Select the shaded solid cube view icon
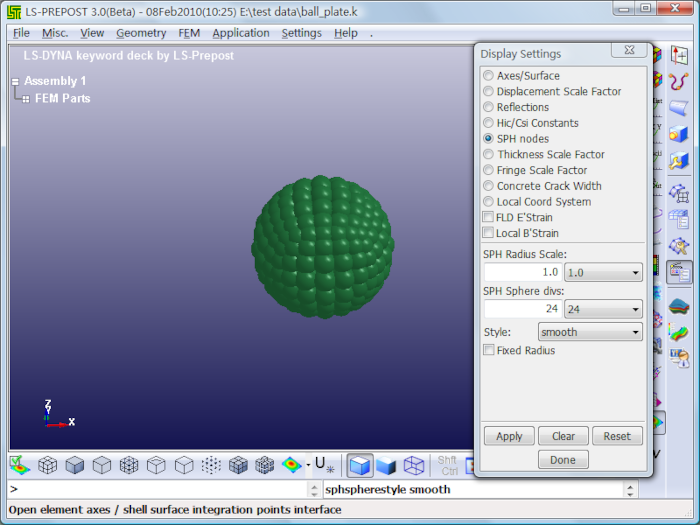 point(387,465)
